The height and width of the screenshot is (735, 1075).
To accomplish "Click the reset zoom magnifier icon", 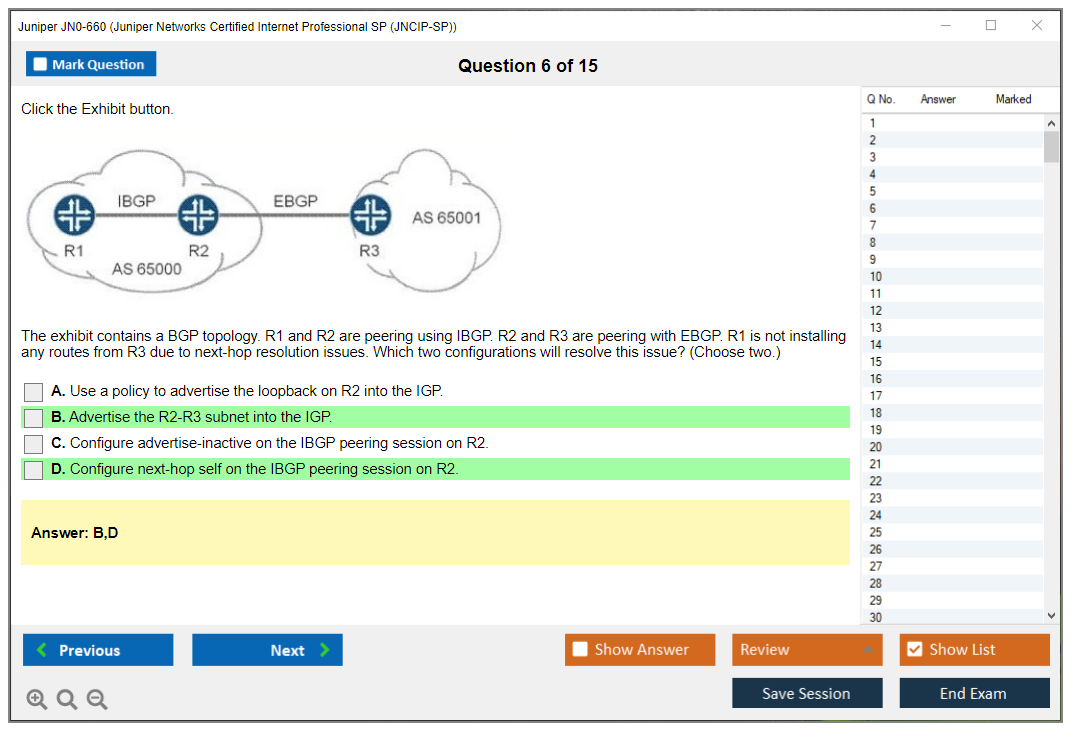I will (67, 700).
